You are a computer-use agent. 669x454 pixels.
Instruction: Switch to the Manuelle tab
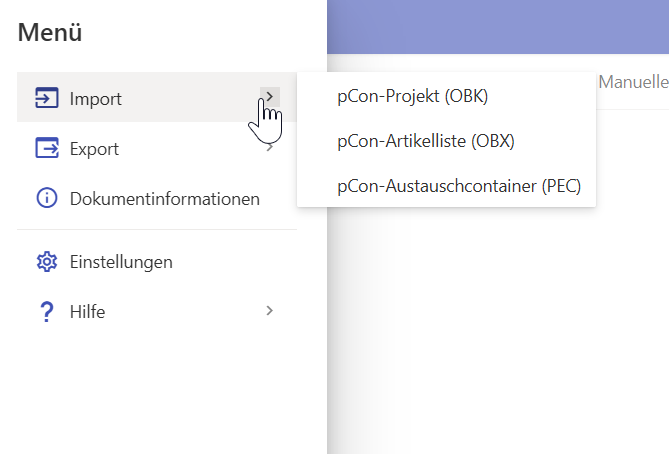click(634, 82)
